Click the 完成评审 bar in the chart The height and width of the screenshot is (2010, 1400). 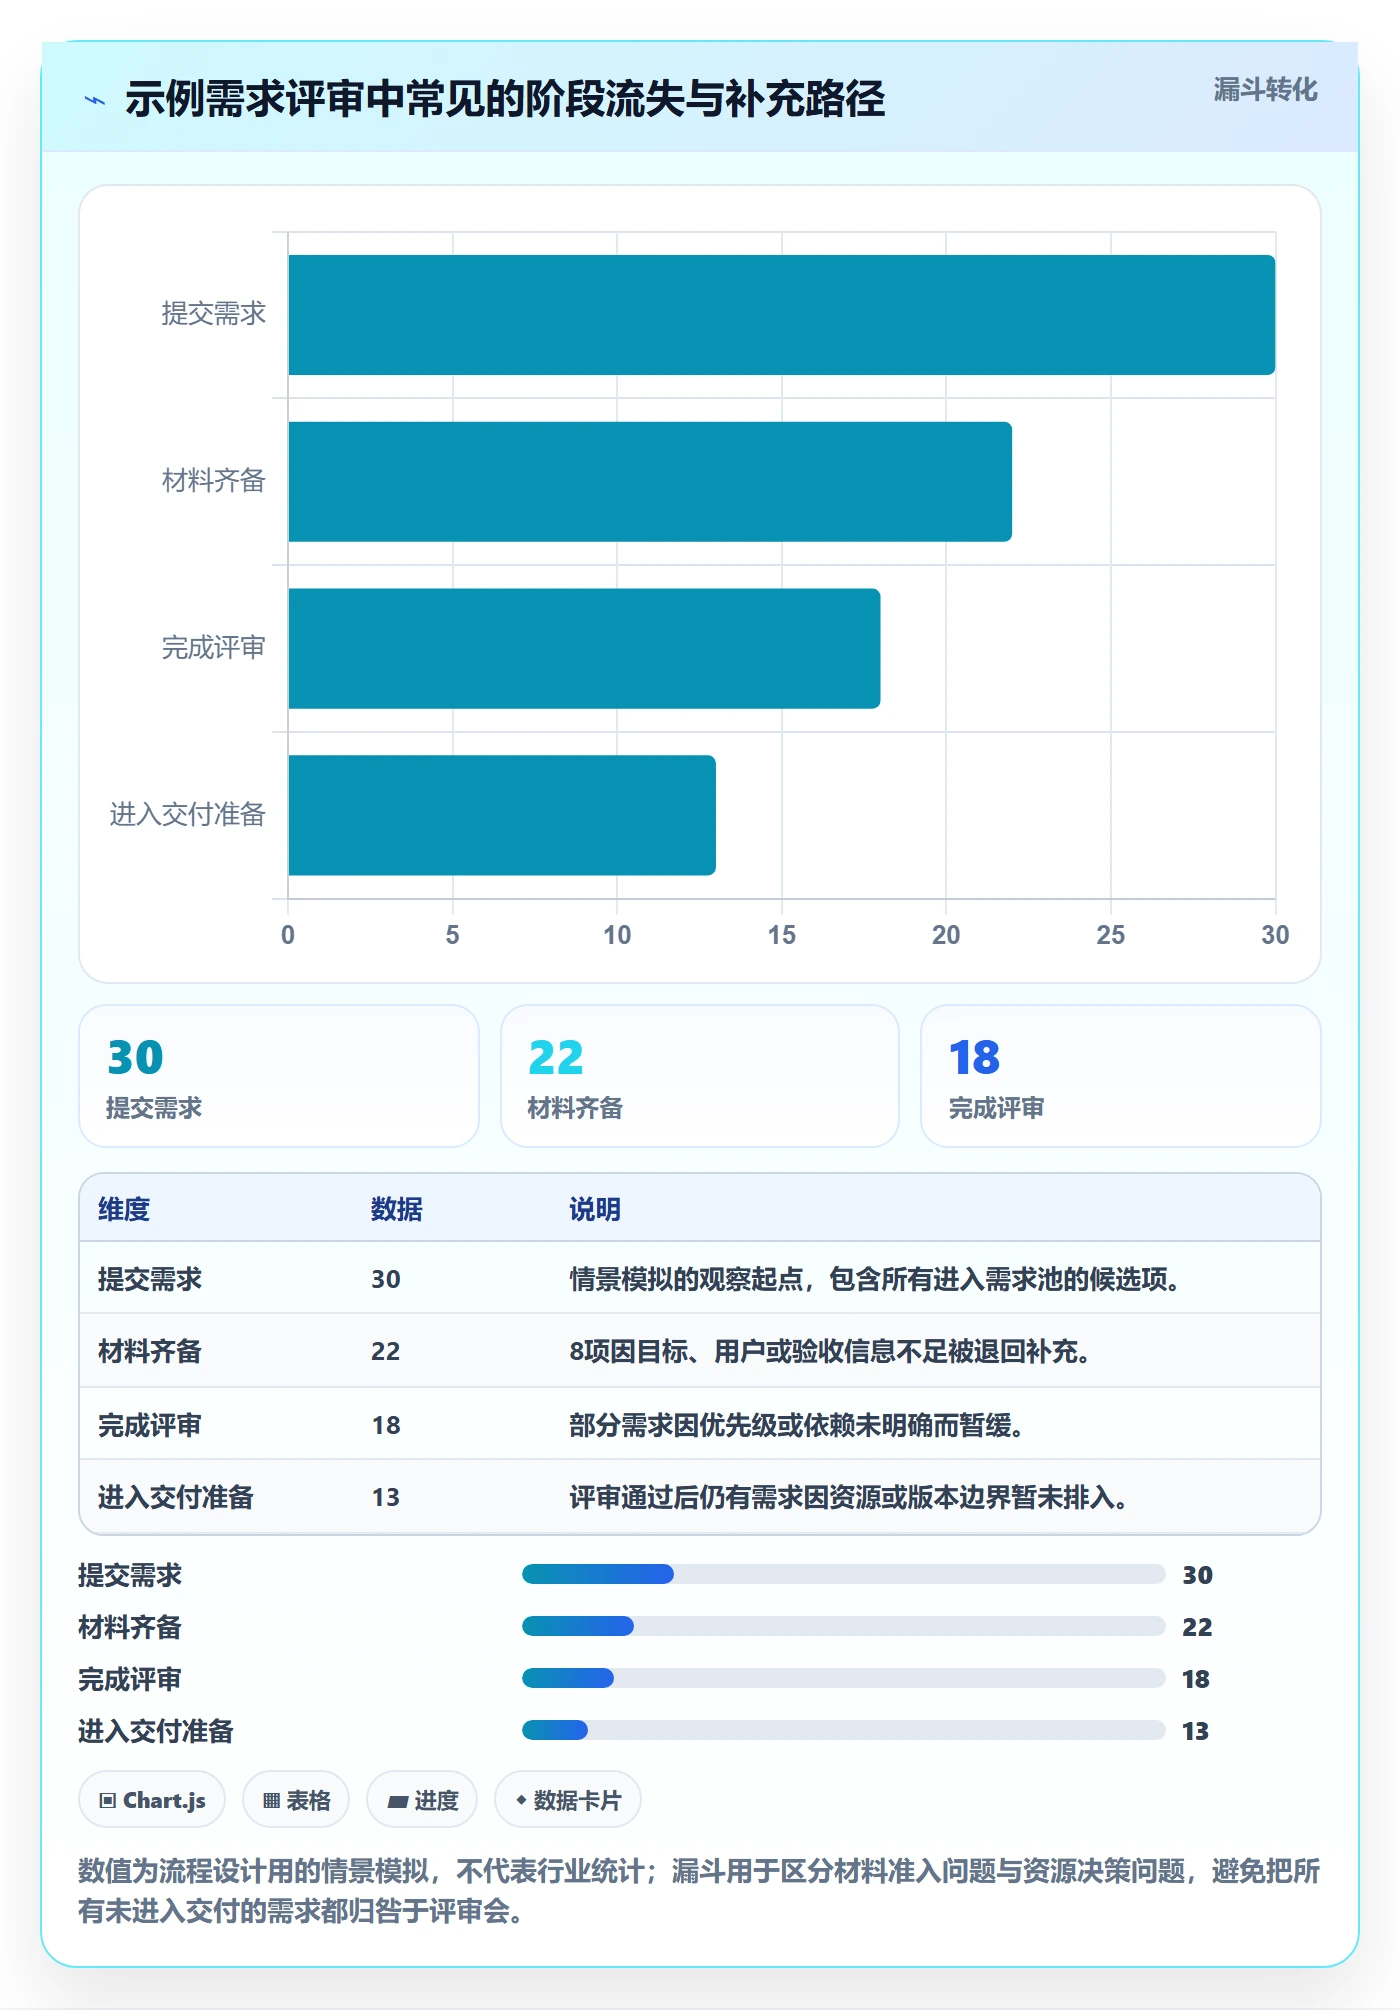coord(584,648)
